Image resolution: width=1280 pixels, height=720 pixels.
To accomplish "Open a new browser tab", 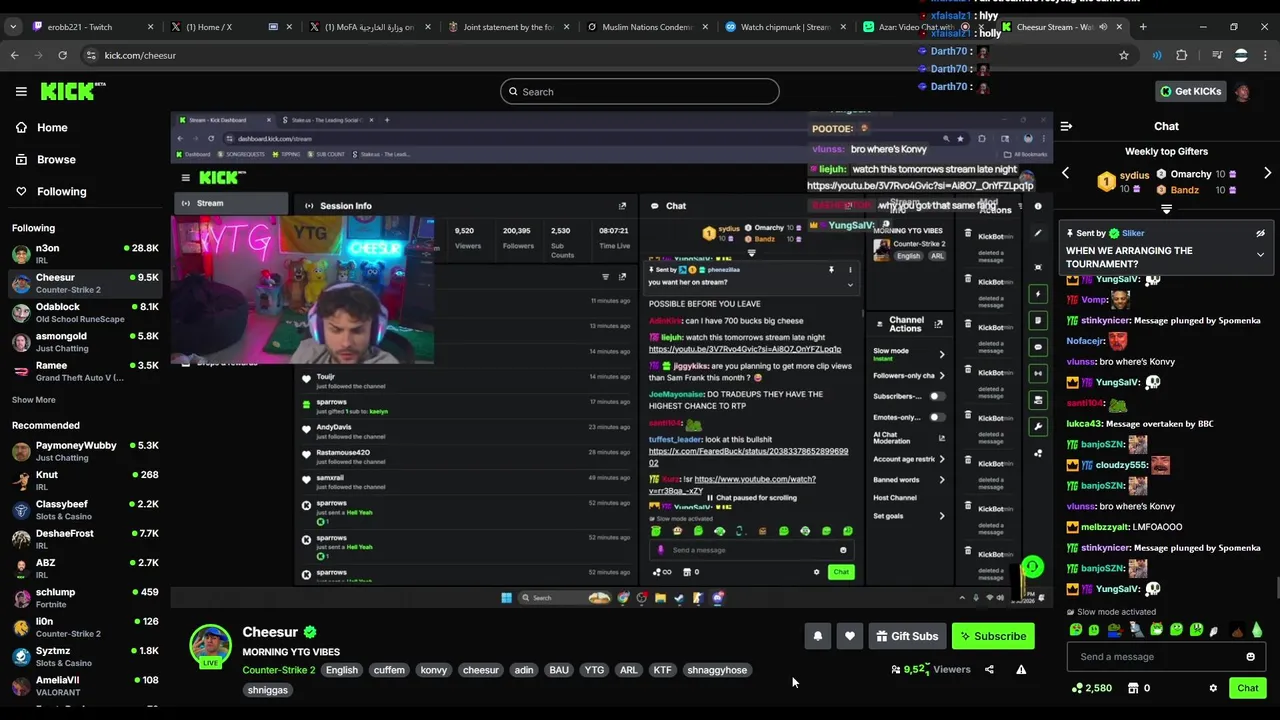I will [1143, 27].
